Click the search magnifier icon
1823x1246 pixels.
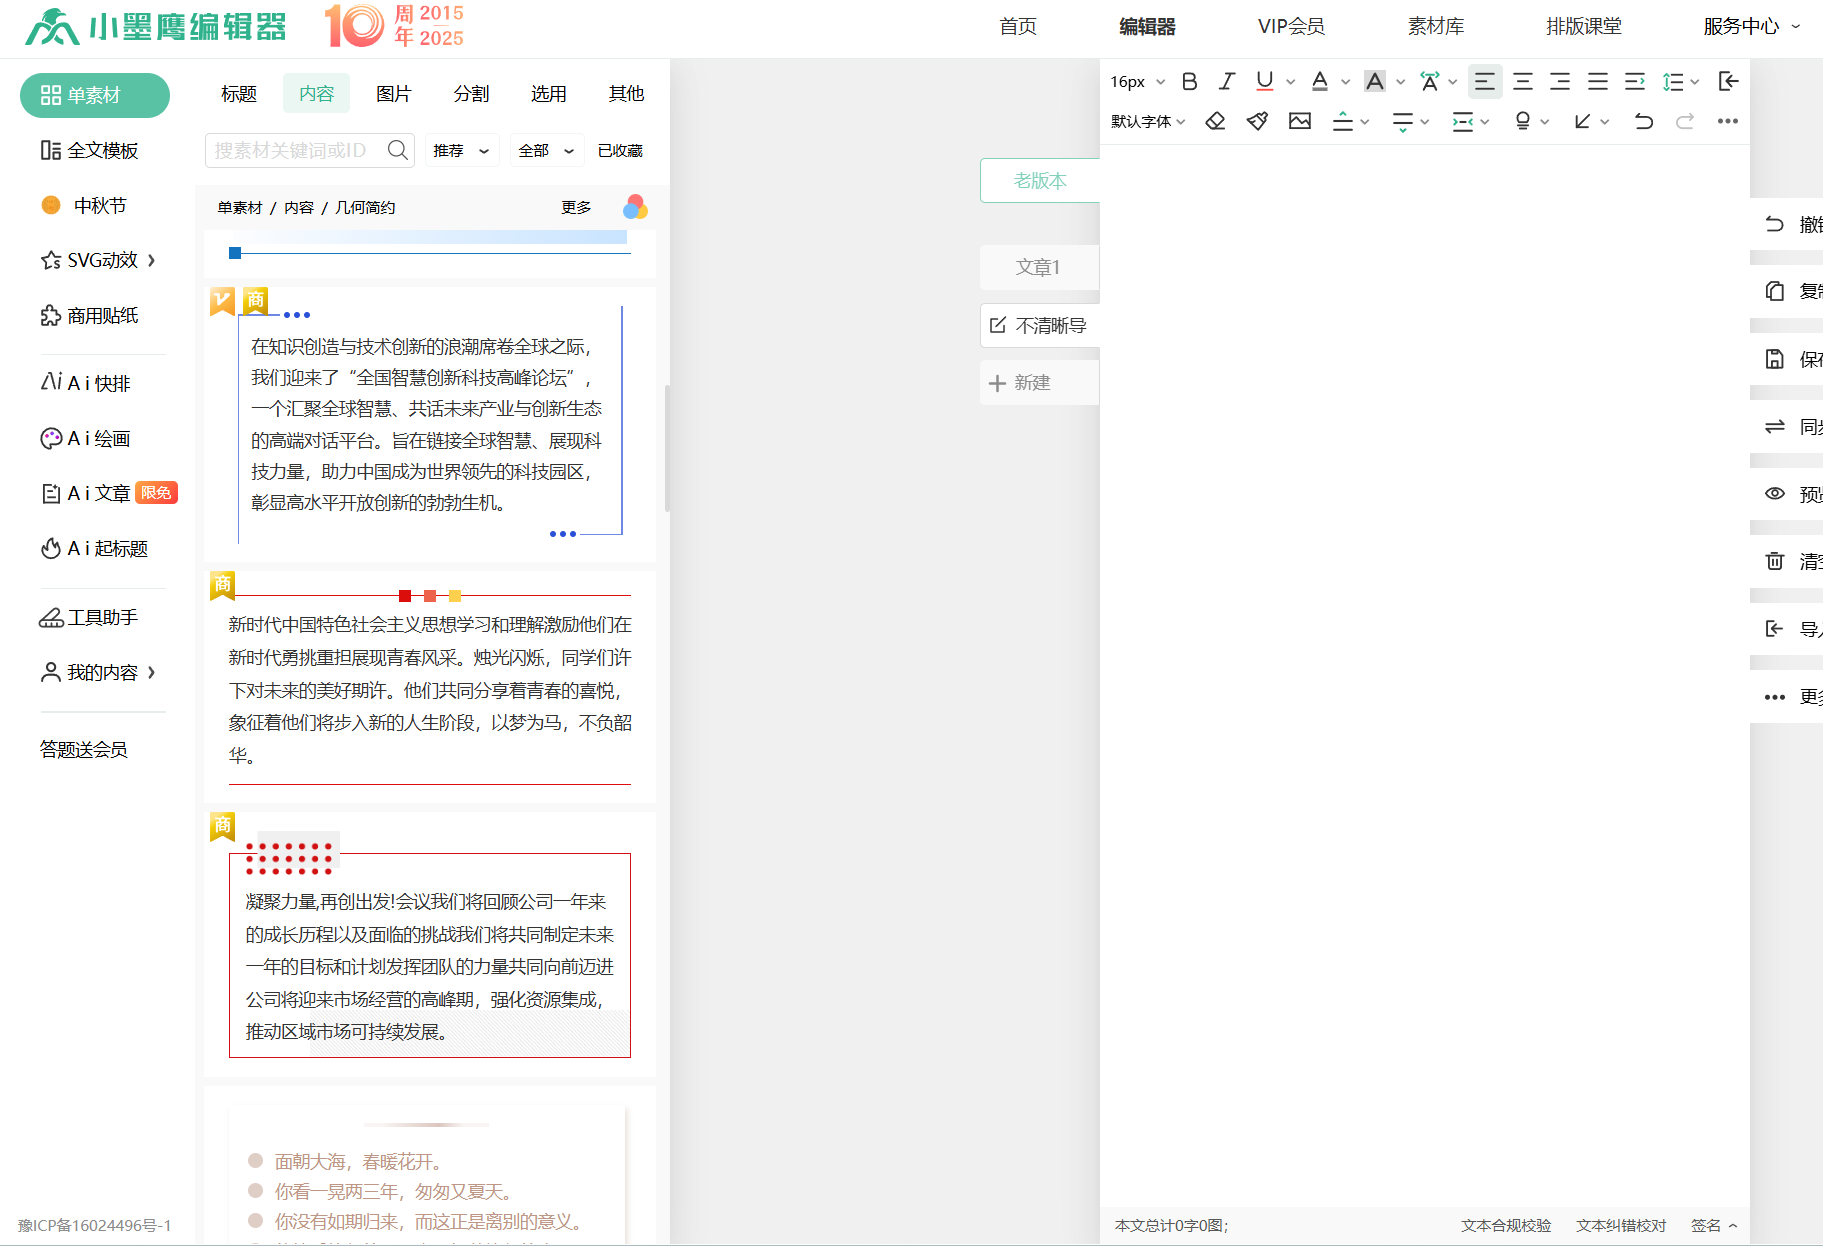pos(398,150)
